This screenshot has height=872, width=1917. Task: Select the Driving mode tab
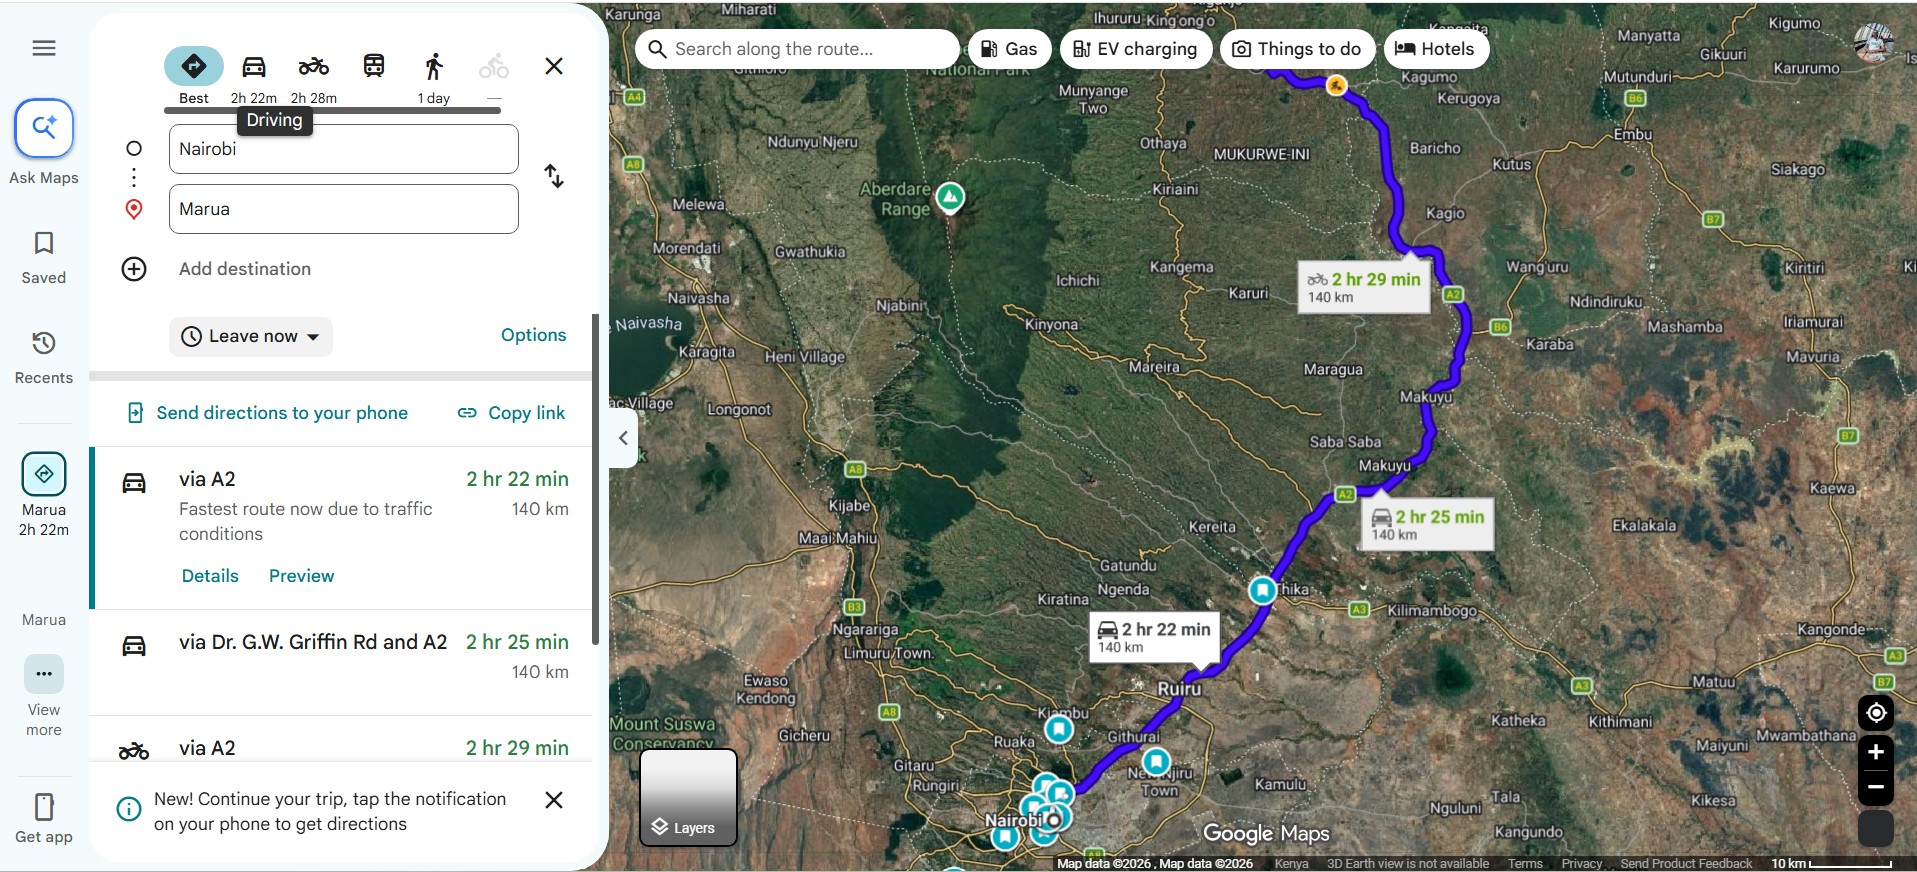point(254,76)
